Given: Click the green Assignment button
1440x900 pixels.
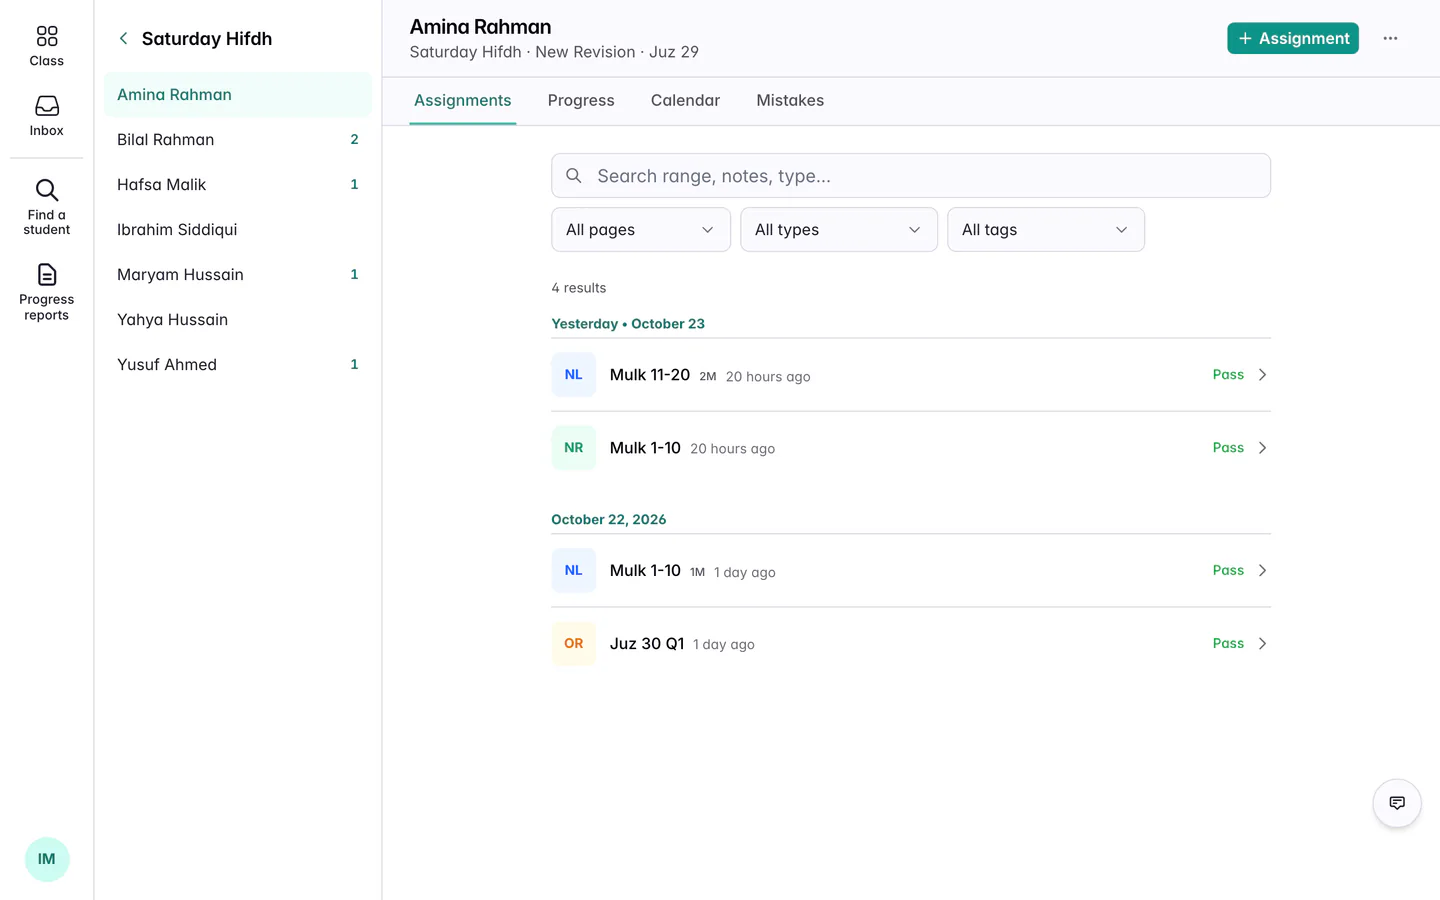Looking at the screenshot, I should pyautogui.click(x=1292, y=38).
